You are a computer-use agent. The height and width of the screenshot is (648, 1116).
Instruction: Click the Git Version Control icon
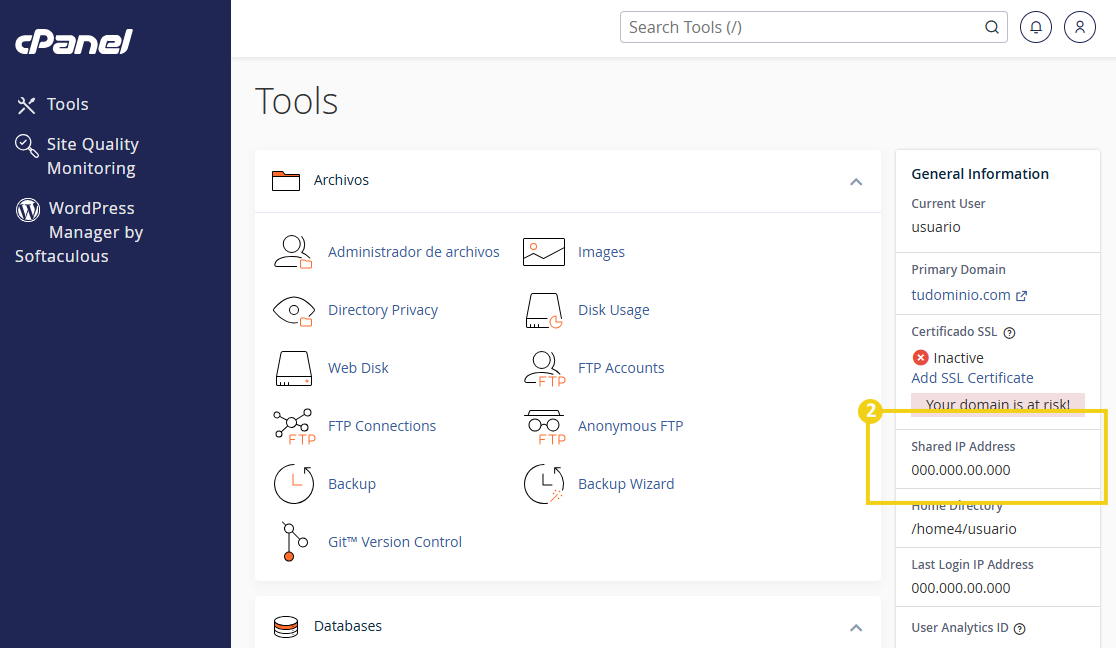[x=294, y=542]
